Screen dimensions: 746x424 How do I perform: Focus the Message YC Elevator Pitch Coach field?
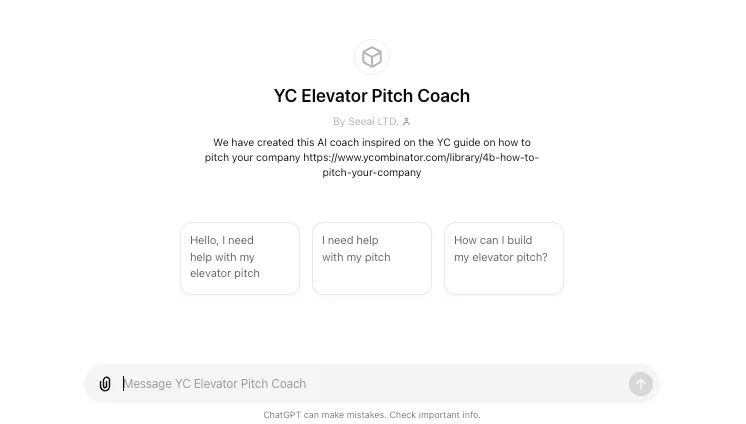pyautogui.click(x=370, y=384)
